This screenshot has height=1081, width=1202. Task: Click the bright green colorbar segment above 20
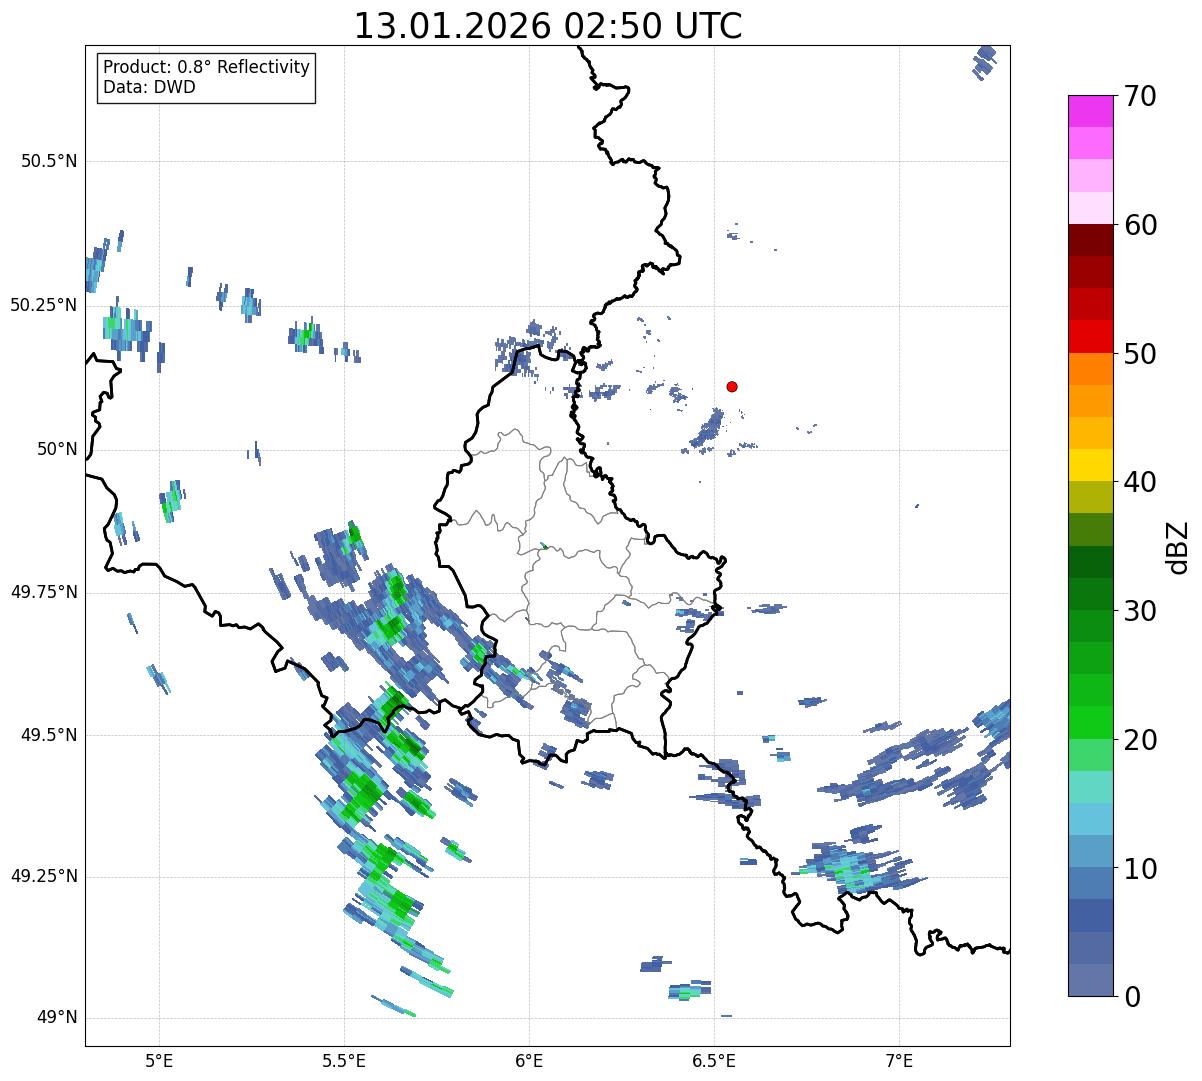click(1090, 723)
